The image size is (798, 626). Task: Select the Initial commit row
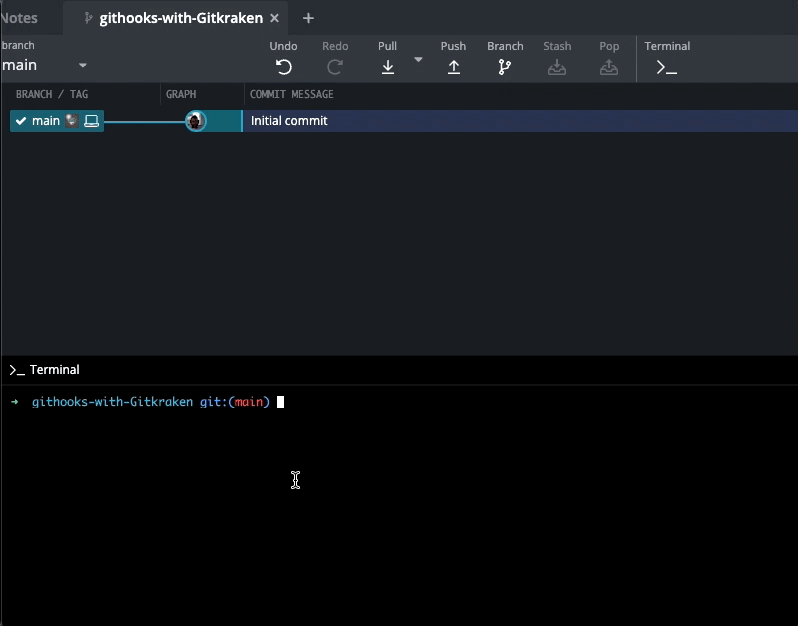(500, 121)
